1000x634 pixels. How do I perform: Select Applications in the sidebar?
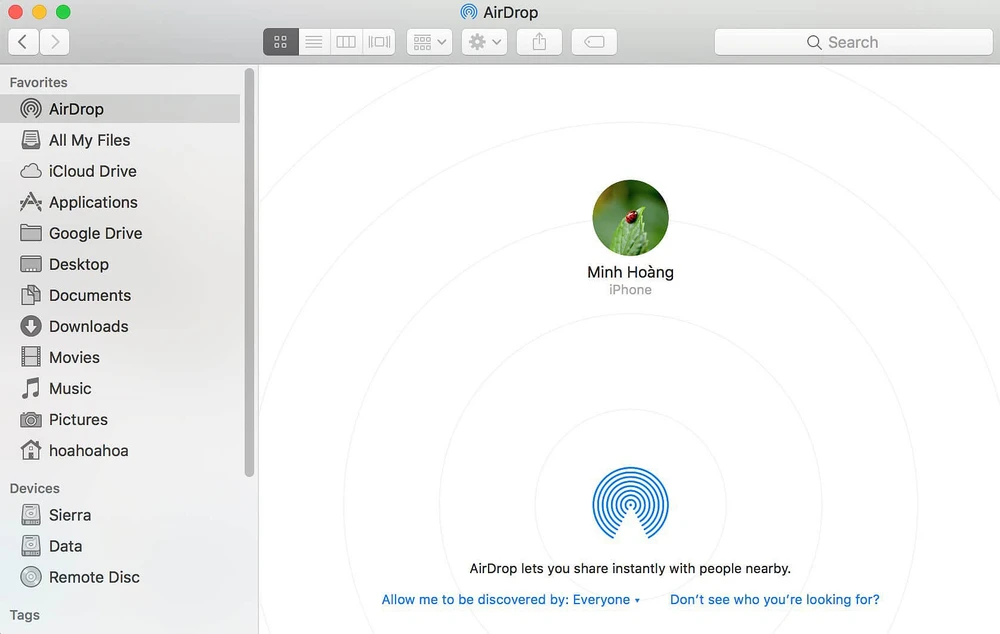[x=93, y=202]
